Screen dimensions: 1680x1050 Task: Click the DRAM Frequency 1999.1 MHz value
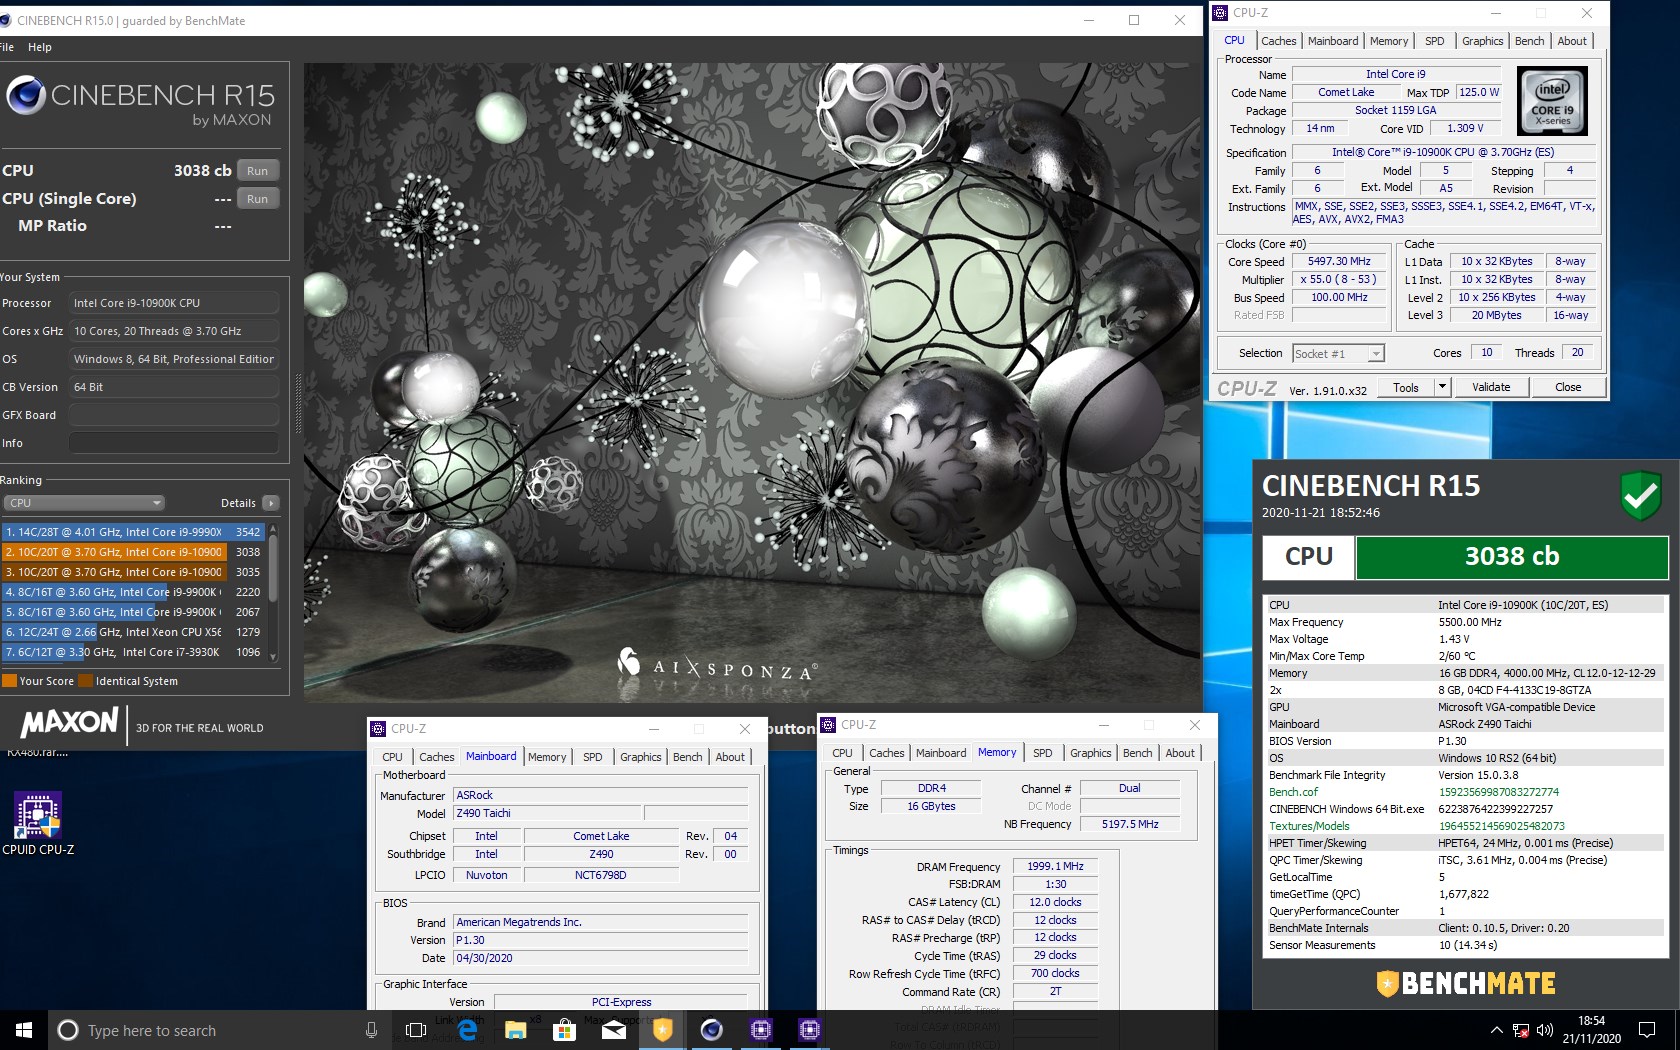click(1055, 866)
